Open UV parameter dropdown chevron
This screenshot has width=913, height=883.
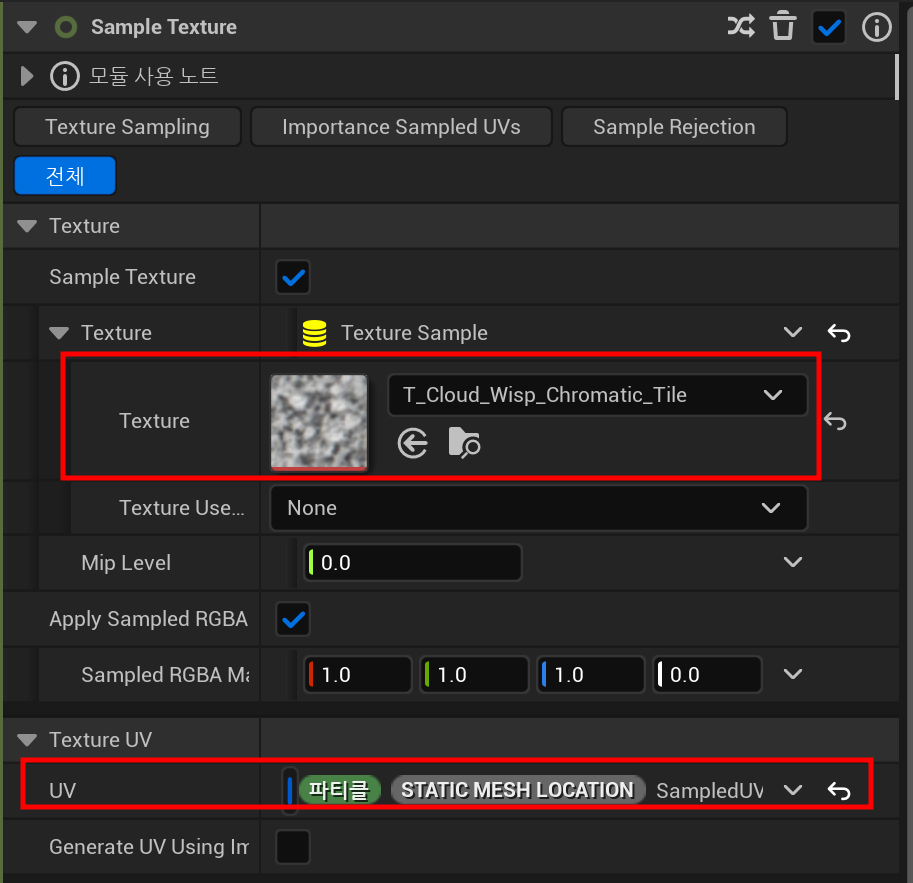[792, 790]
